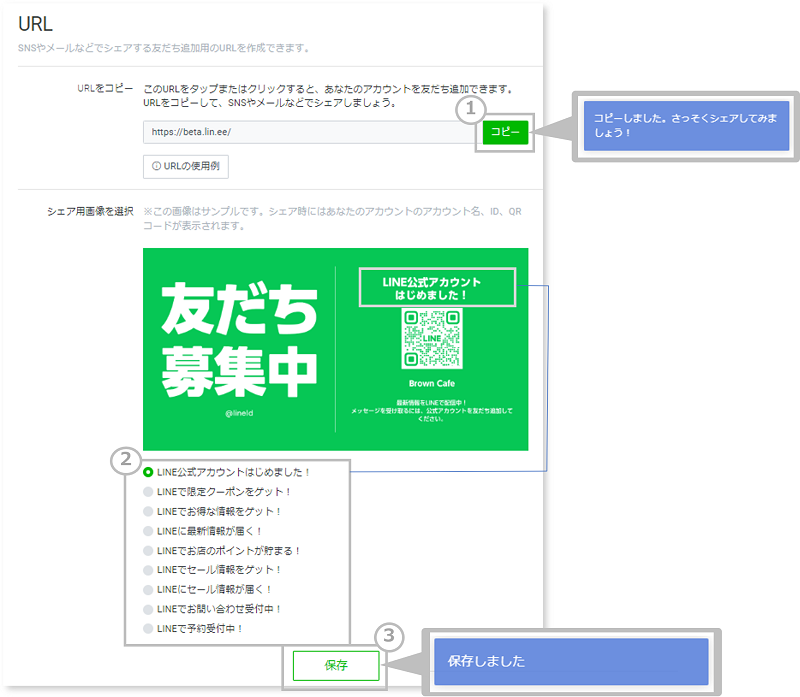Click the 保存 button
800x697 pixels.
pos(336,665)
